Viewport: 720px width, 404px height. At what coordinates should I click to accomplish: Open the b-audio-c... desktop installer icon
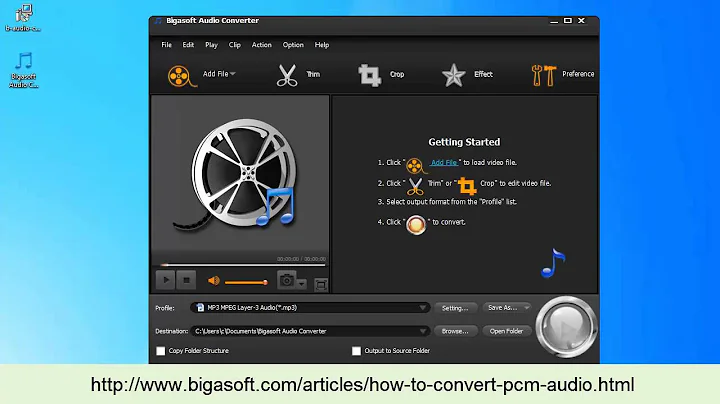click(x=23, y=18)
